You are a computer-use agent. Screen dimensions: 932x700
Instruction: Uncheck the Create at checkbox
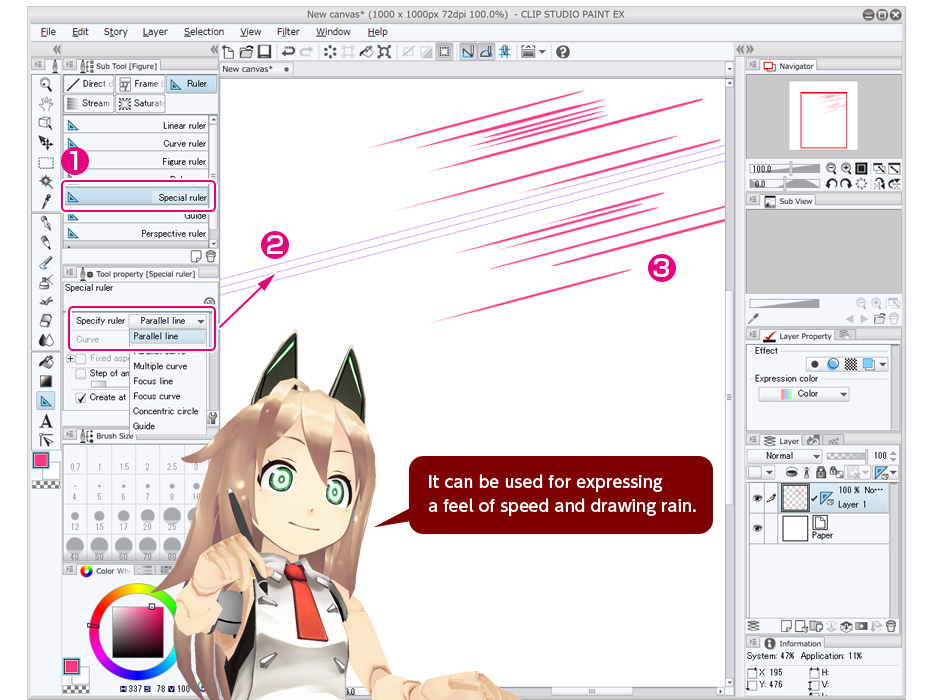tap(81, 397)
